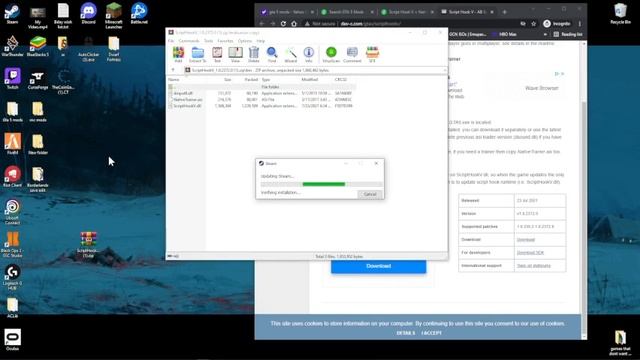640x360 pixels.
Task: Open the Recycle Bin on the desktop
Action: pyautogui.click(x=620, y=13)
